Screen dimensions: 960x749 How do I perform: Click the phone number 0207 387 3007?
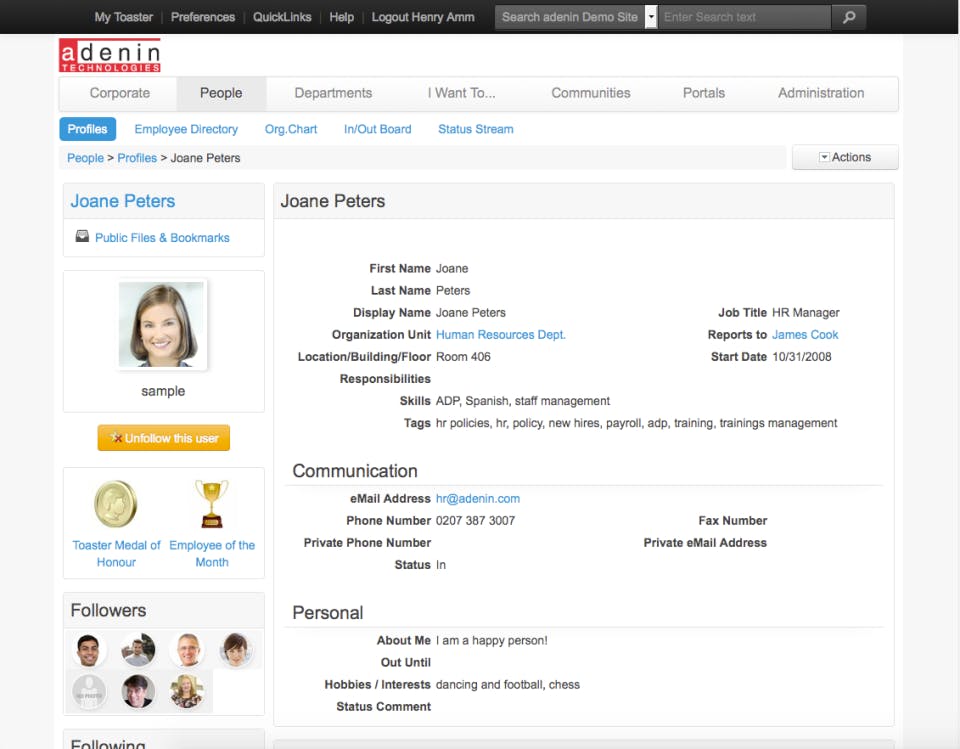coord(475,521)
